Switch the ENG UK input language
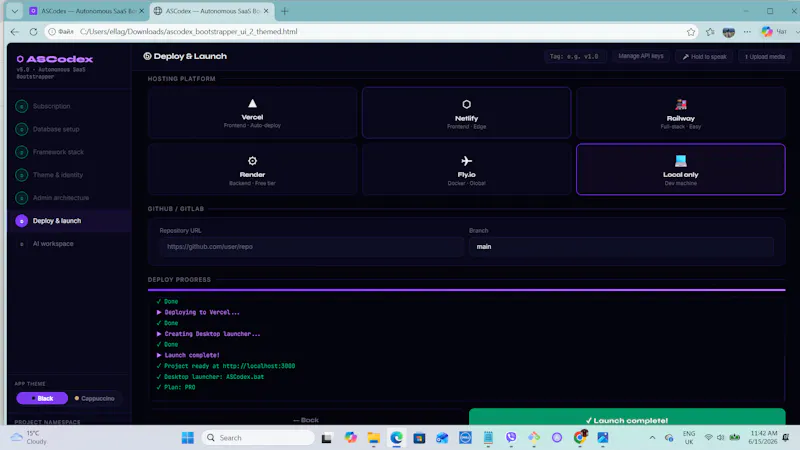The width and height of the screenshot is (800, 450). pyautogui.click(x=689, y=438)
